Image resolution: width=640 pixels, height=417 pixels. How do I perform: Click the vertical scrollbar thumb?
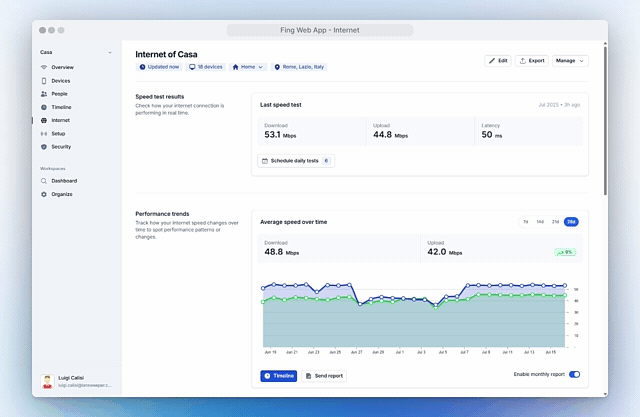pyautogui.click(x=605, y=120)
